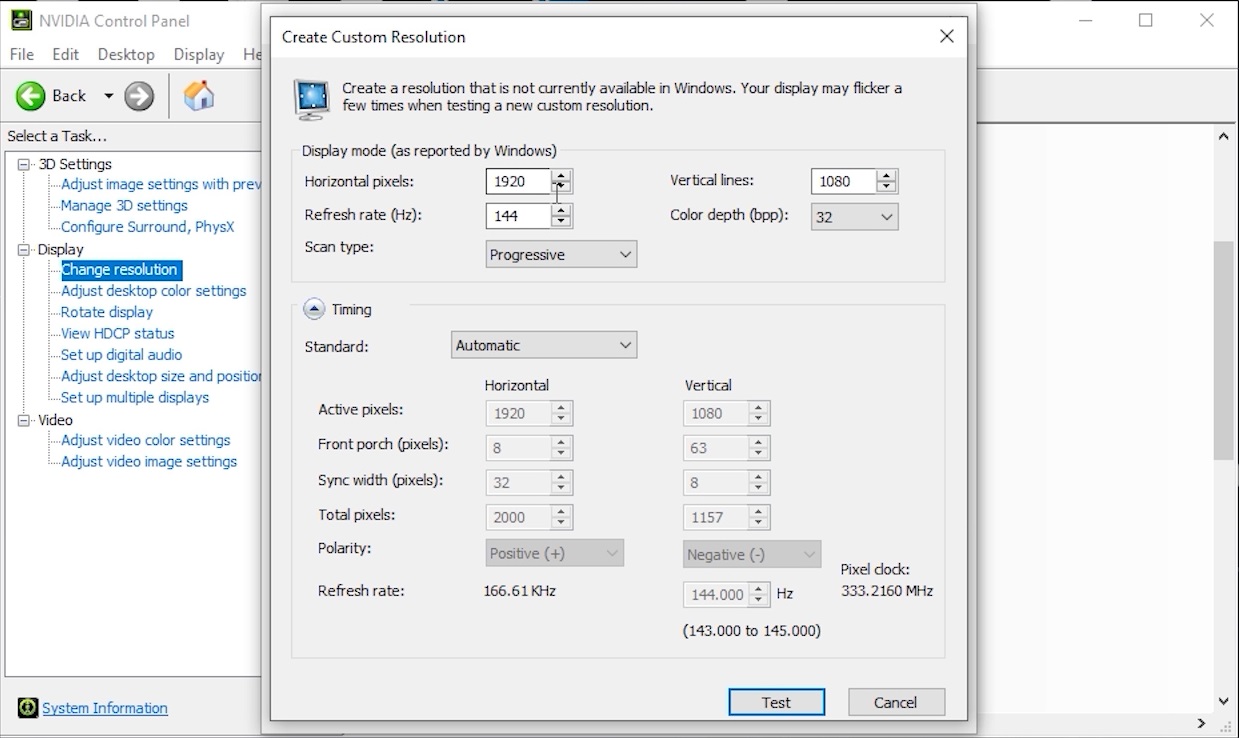Click the 333.2160 MHz pixel clock value
Screen dimensions: 1239x738
887,591
